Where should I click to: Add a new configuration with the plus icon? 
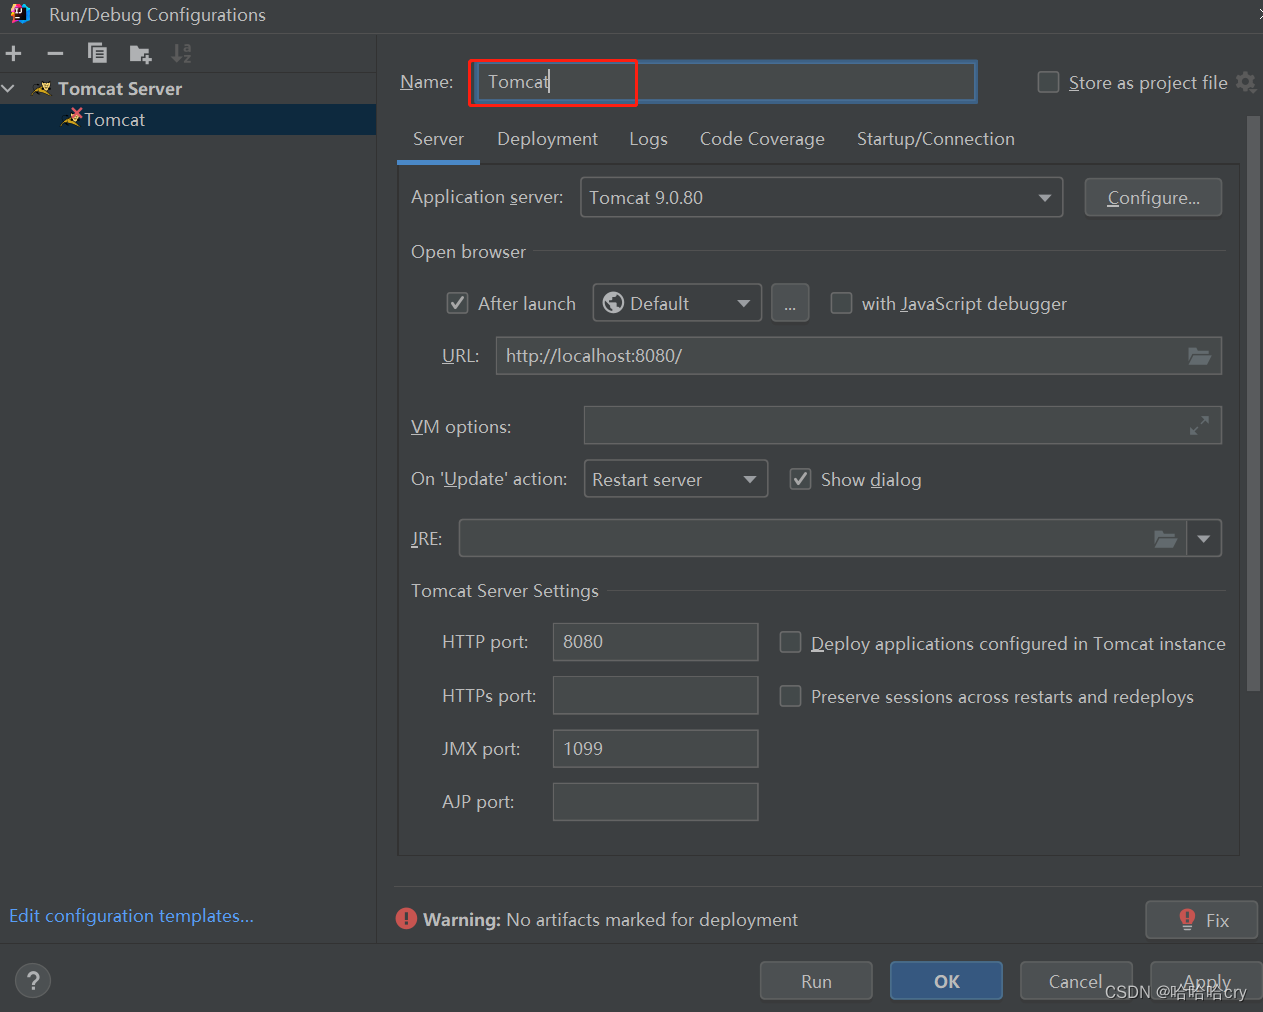click(x=14, y=53)
